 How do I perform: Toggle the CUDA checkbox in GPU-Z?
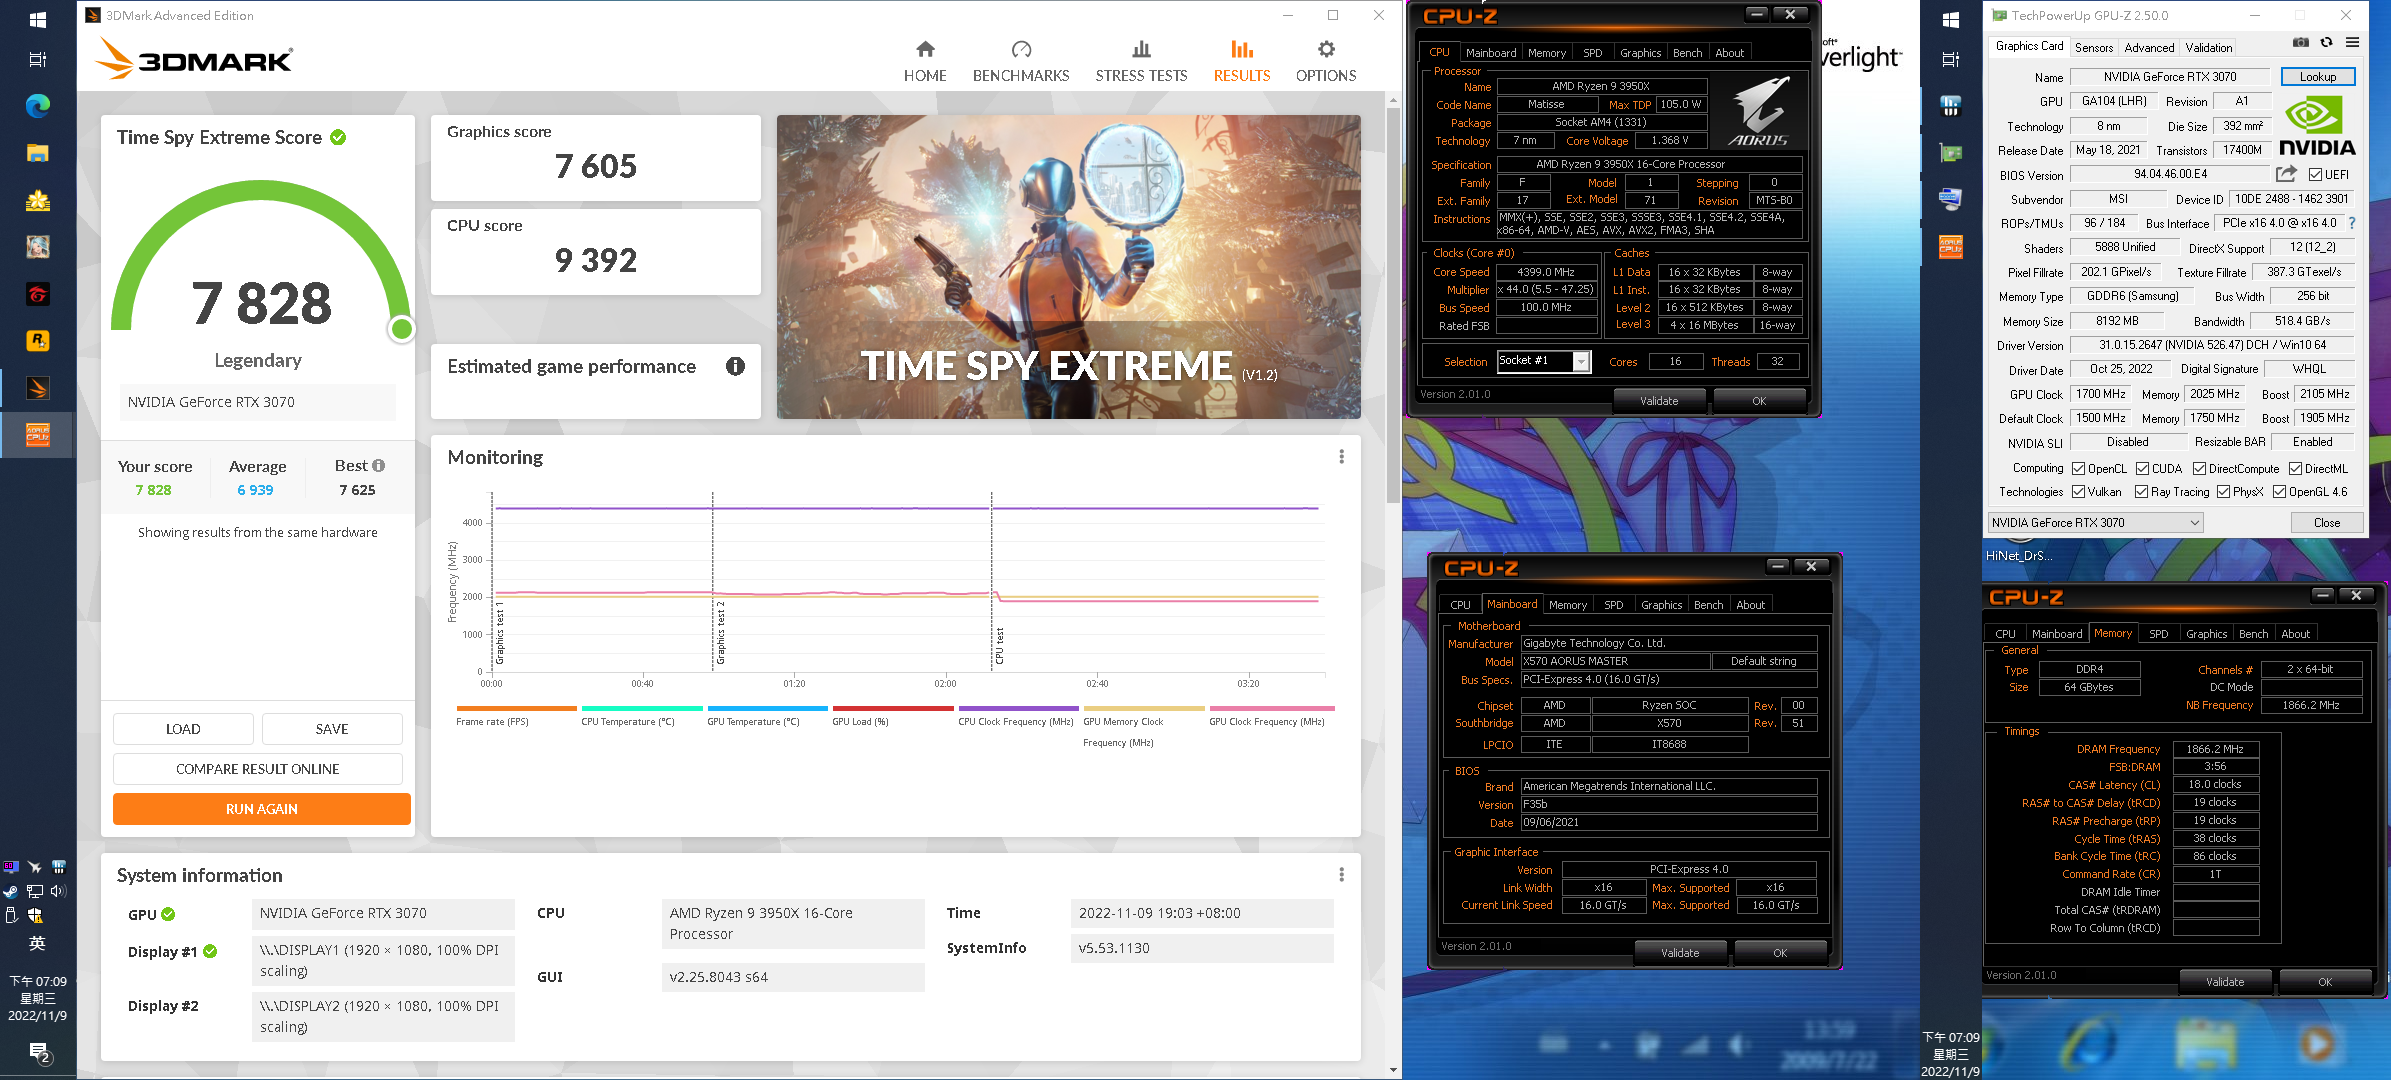pyautogui.click(x=2142, y=468)
